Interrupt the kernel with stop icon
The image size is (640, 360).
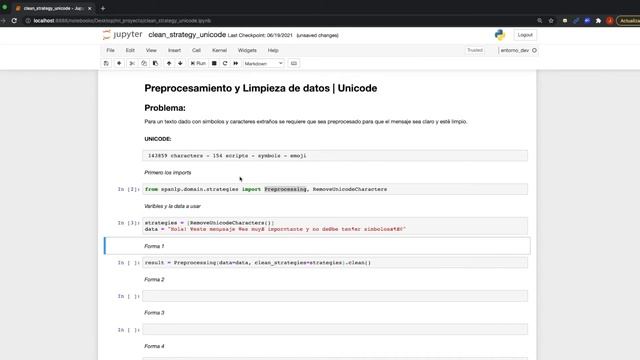tap(214, 63)
